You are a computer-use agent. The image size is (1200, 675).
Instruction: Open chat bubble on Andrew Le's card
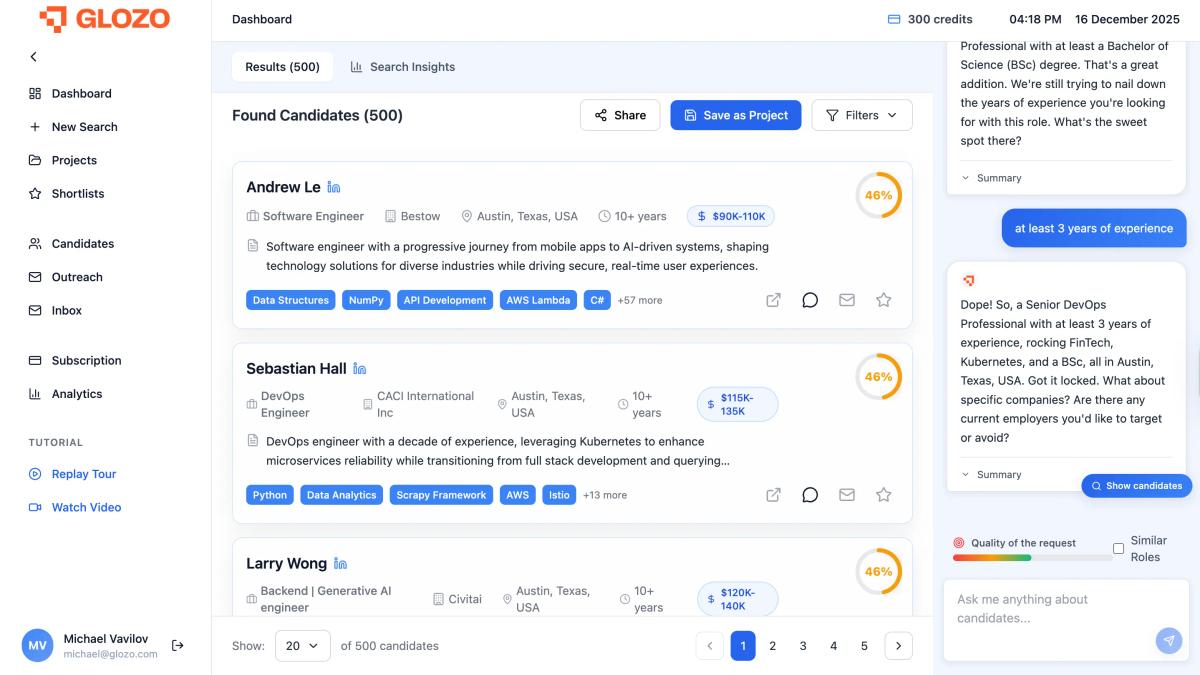810,299
